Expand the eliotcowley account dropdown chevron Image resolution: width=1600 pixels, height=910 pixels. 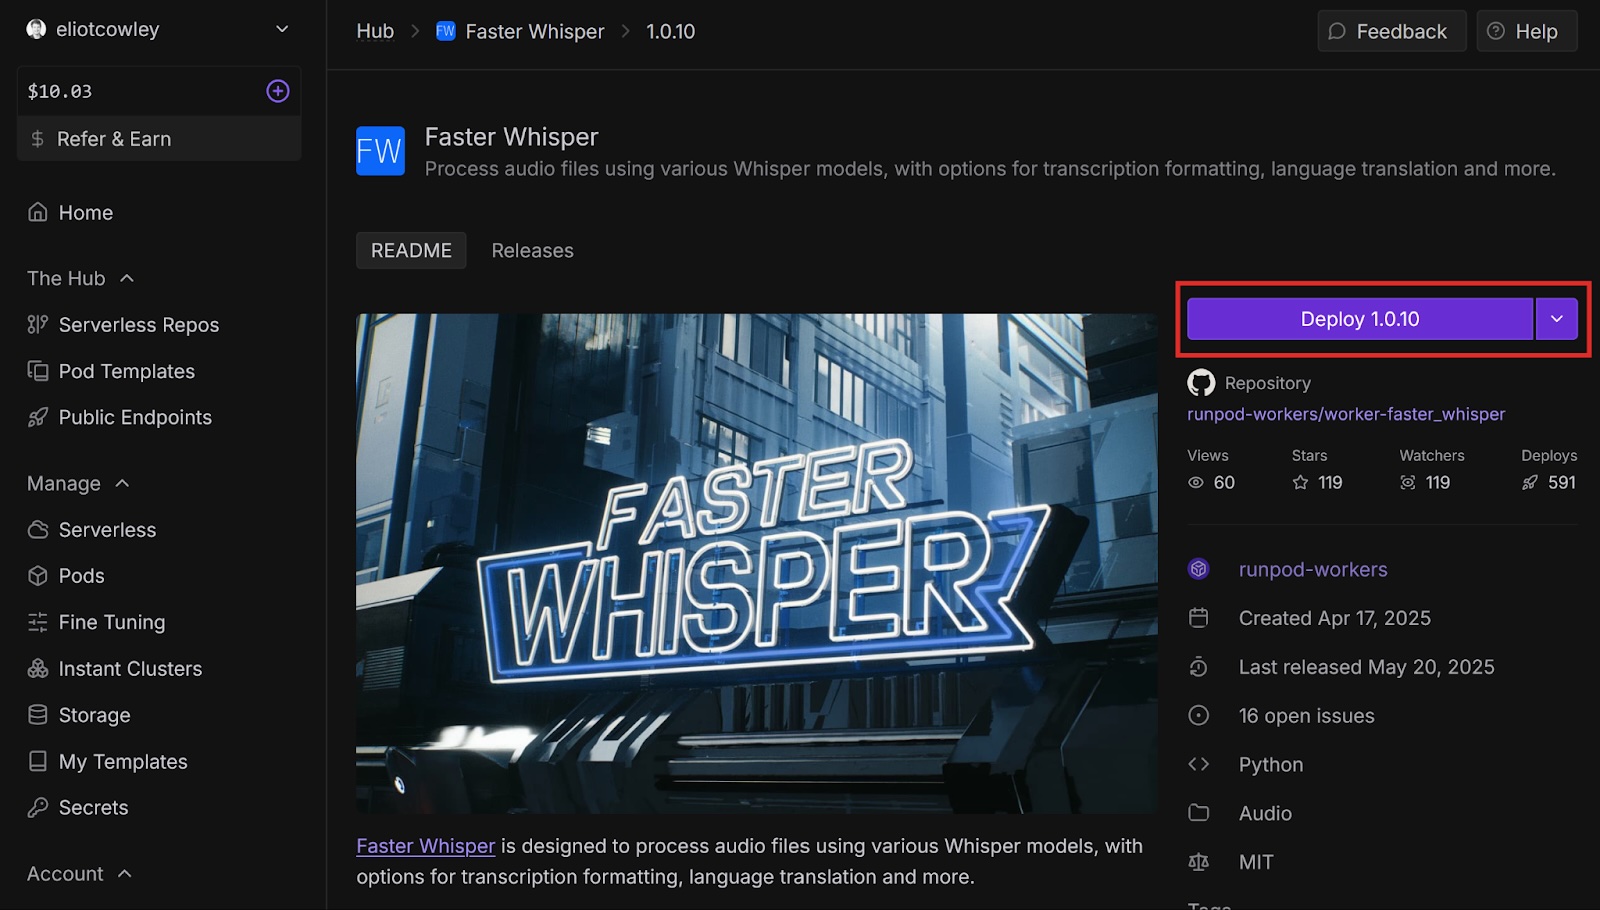pyautogui.click(x=282, y=29)
